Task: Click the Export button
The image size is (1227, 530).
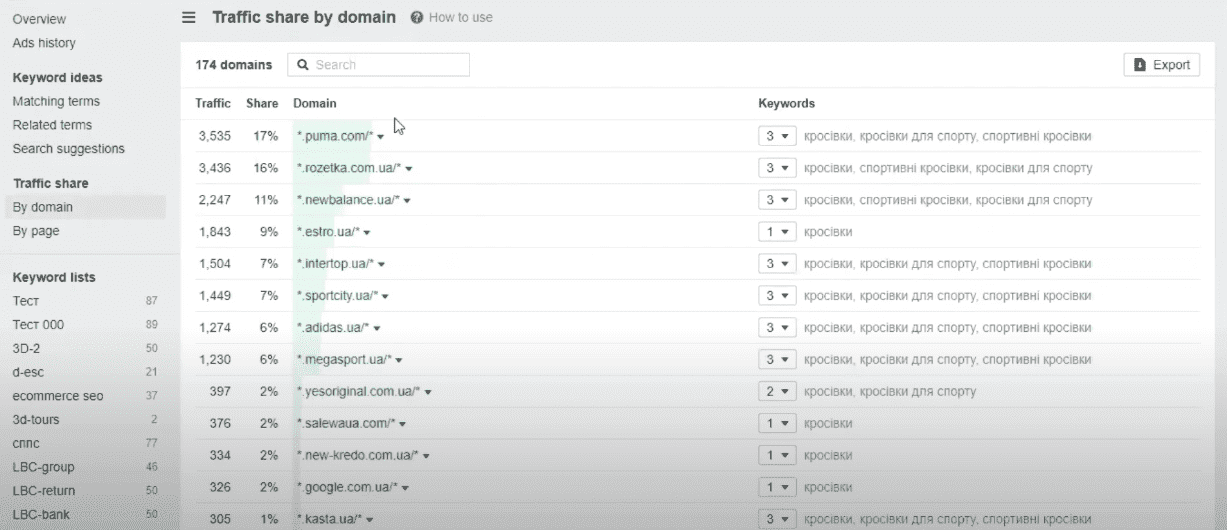Action: tap(1162, 65)
